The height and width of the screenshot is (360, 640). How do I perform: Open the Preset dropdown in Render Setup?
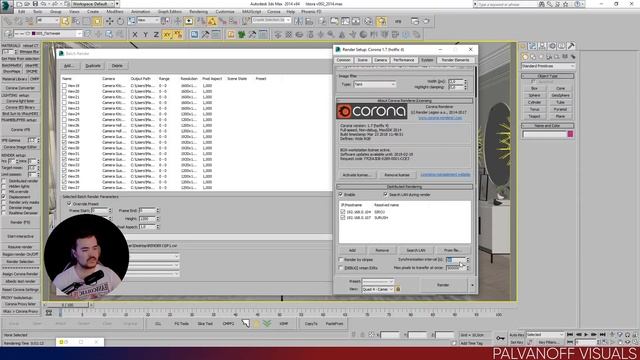click(378, 282)
